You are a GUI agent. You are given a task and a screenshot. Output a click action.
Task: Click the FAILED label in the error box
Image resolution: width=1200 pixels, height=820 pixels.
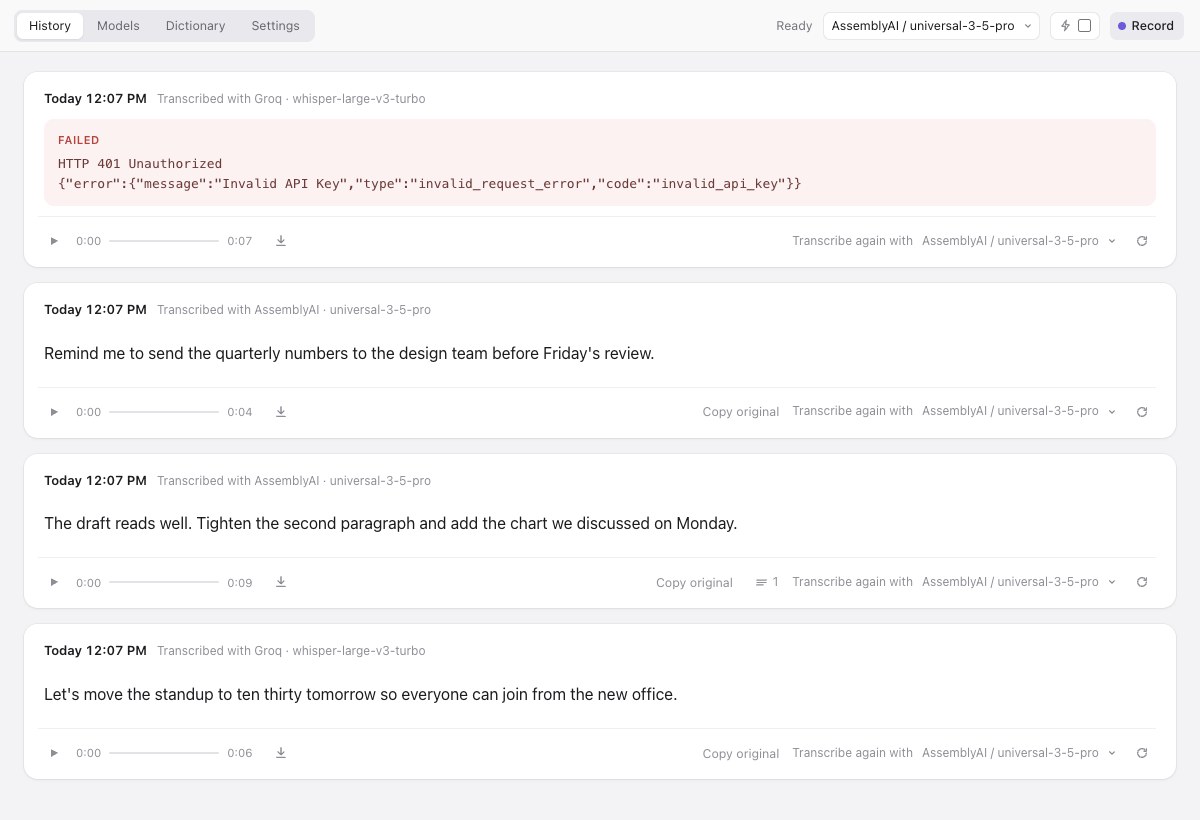[x=79, y=141]
